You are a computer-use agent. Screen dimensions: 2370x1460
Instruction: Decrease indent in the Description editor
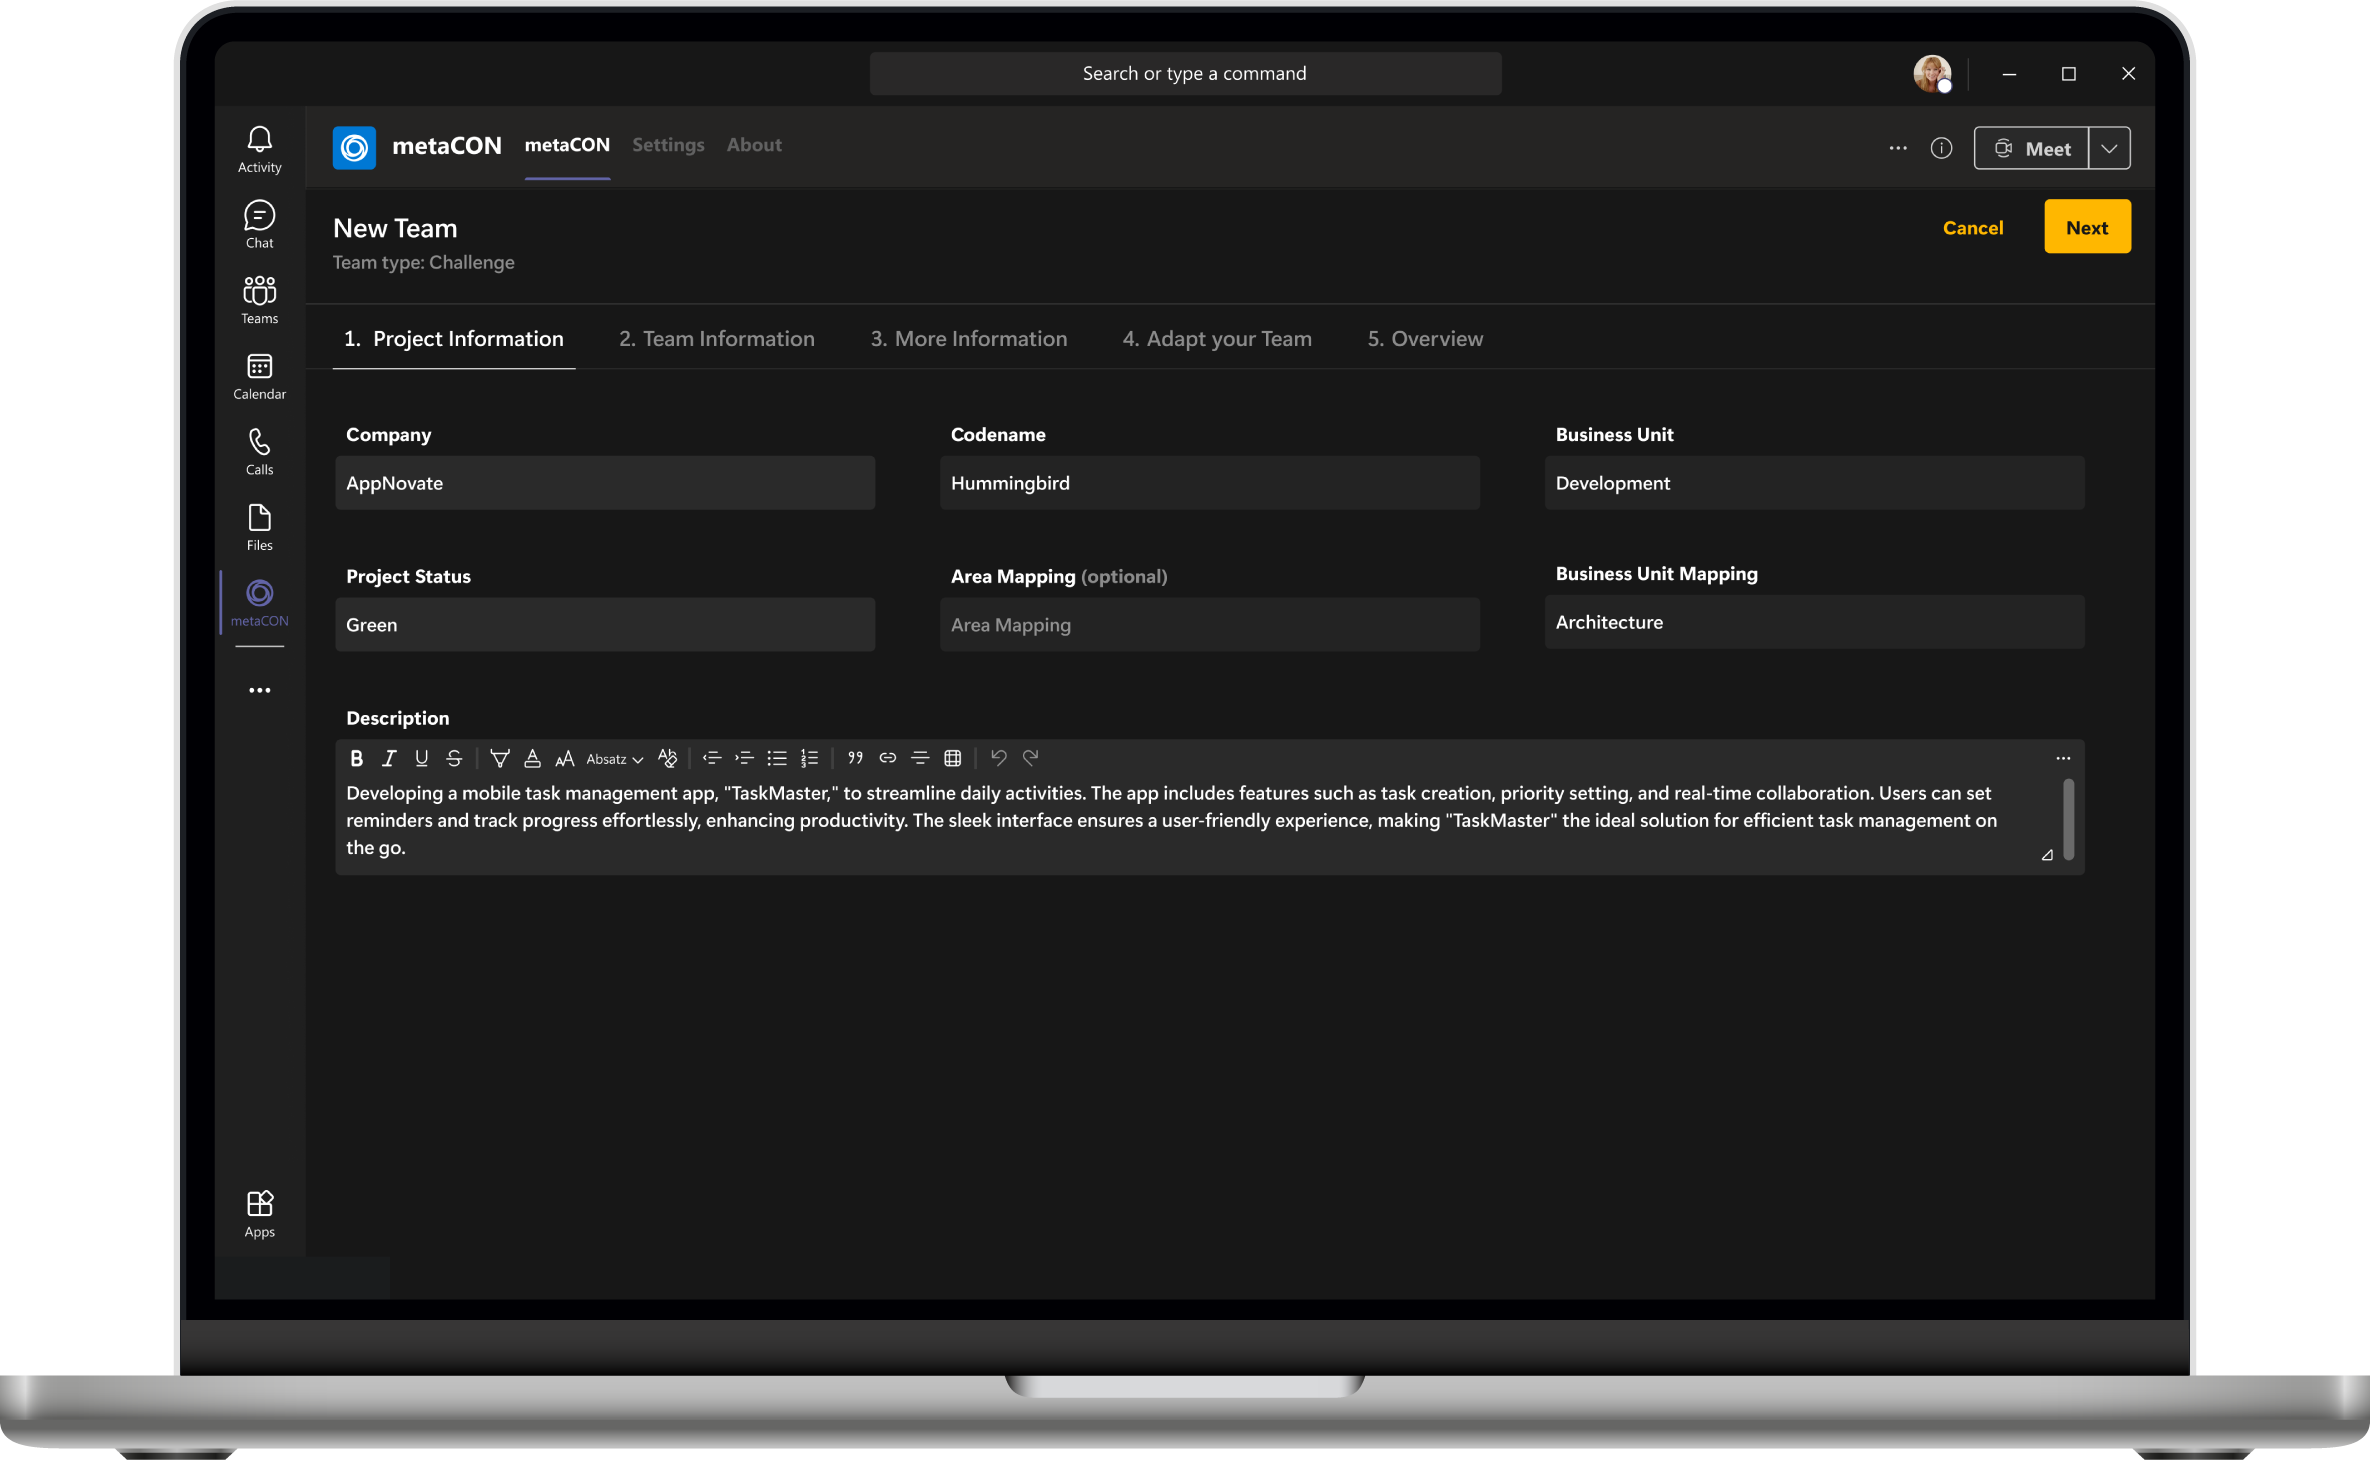pos(712,758)
